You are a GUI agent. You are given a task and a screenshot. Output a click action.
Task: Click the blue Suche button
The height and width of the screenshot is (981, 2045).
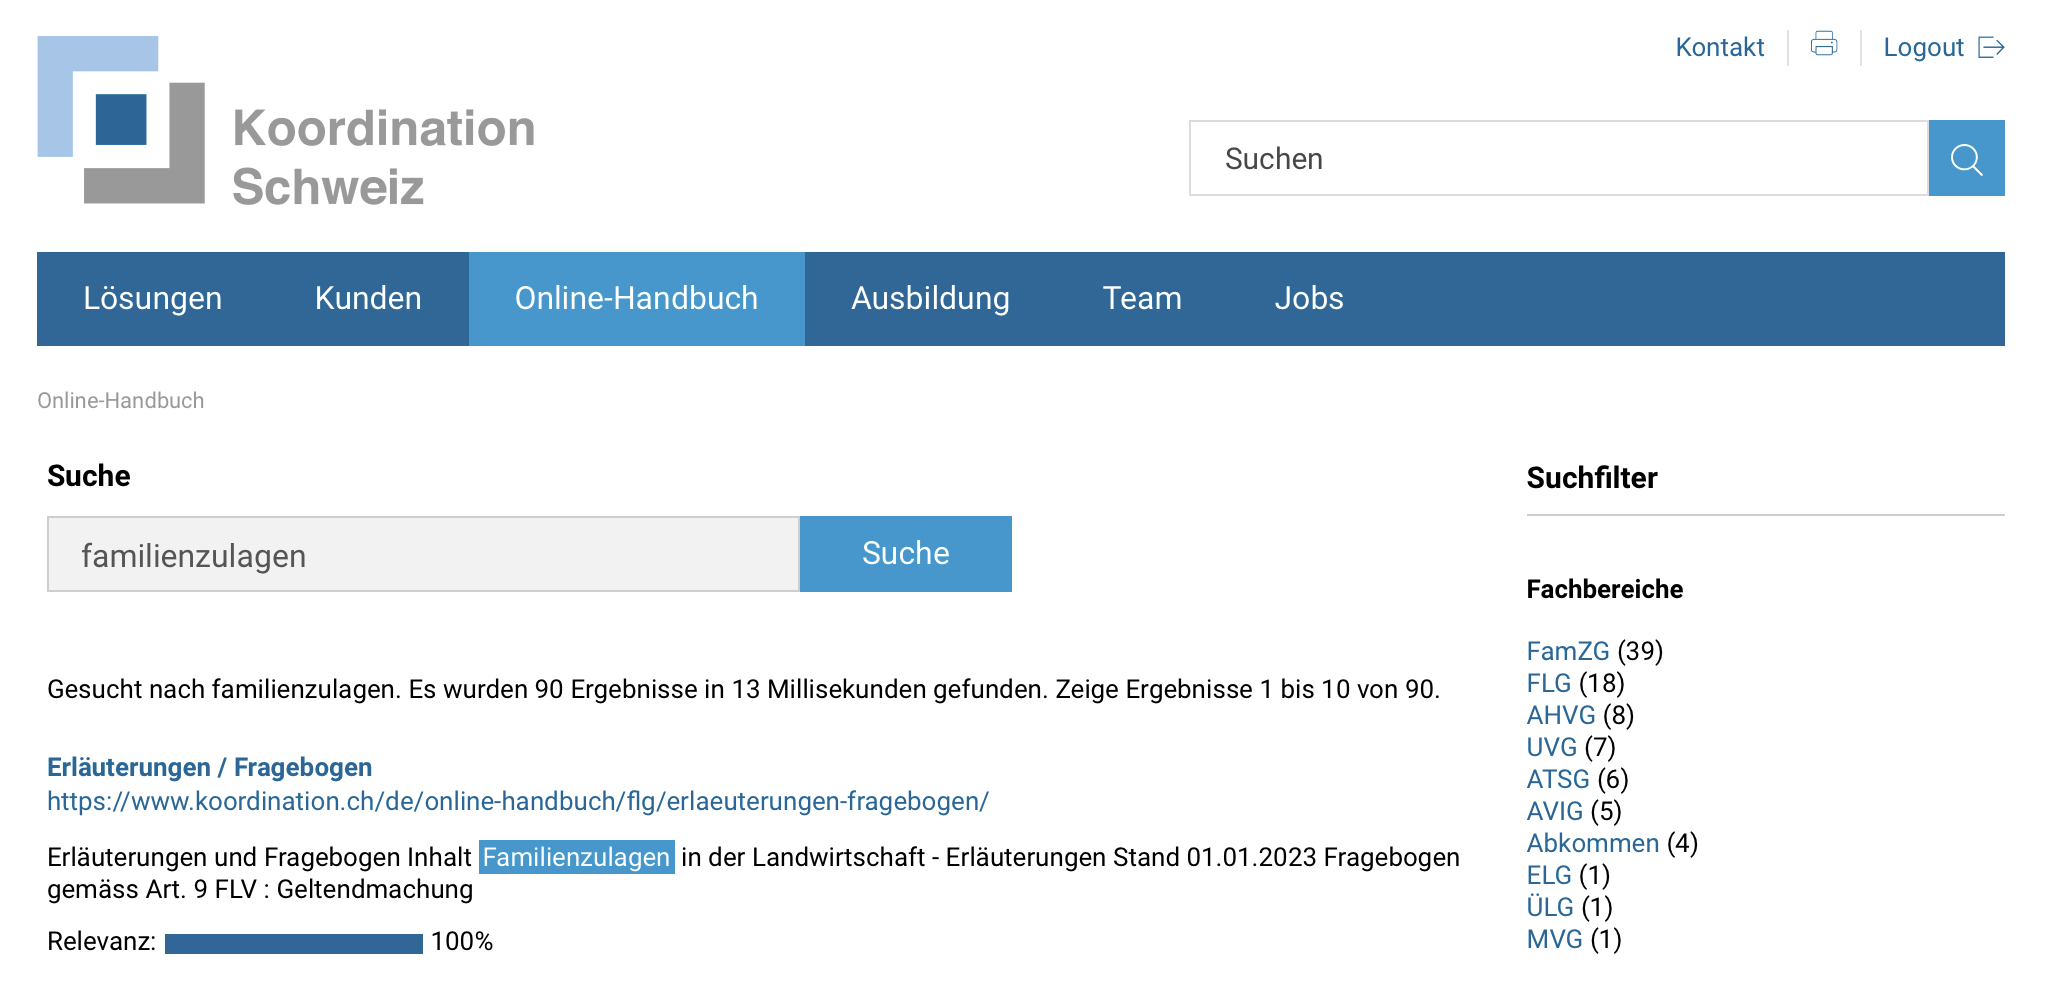click(x=906, y=554)
